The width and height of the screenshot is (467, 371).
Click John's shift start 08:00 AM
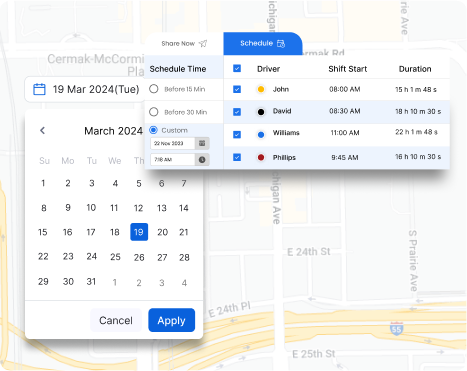coord(345,89)
